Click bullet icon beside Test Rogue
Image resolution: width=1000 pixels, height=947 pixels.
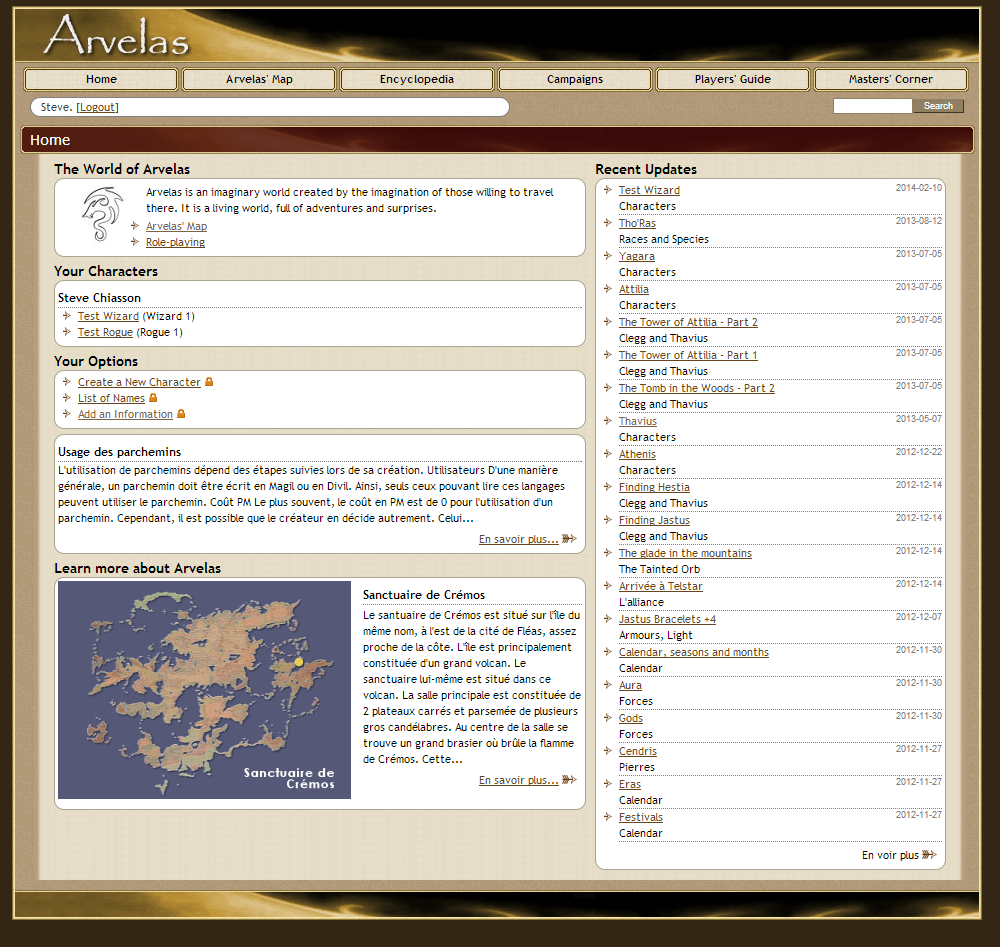point(67,332)
